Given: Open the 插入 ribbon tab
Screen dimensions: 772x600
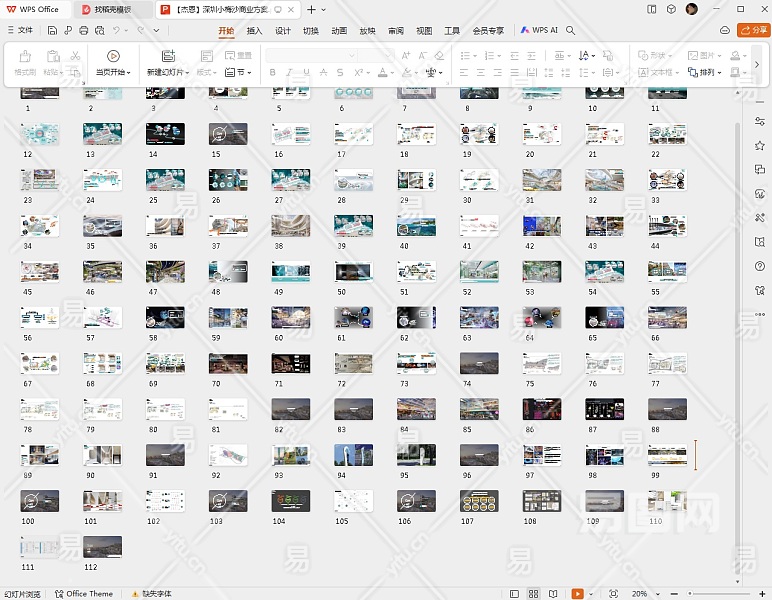Looking at the screenshot, I should (254, 31).
